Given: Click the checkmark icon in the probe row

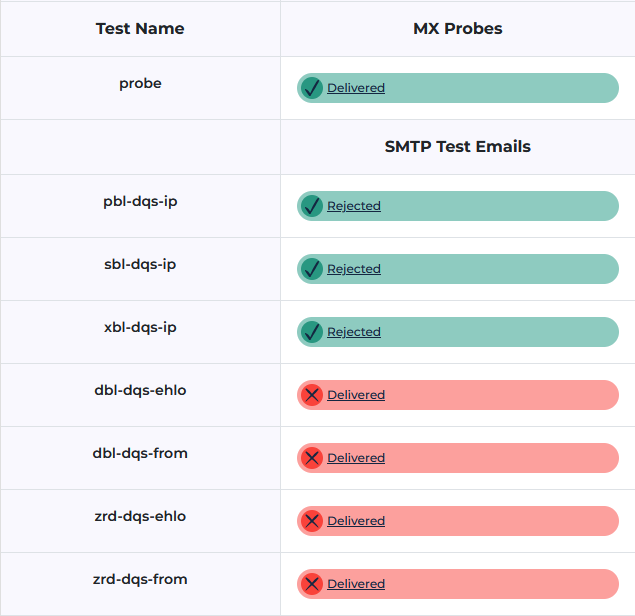Looking at the screenshot, I should (311, 88).
